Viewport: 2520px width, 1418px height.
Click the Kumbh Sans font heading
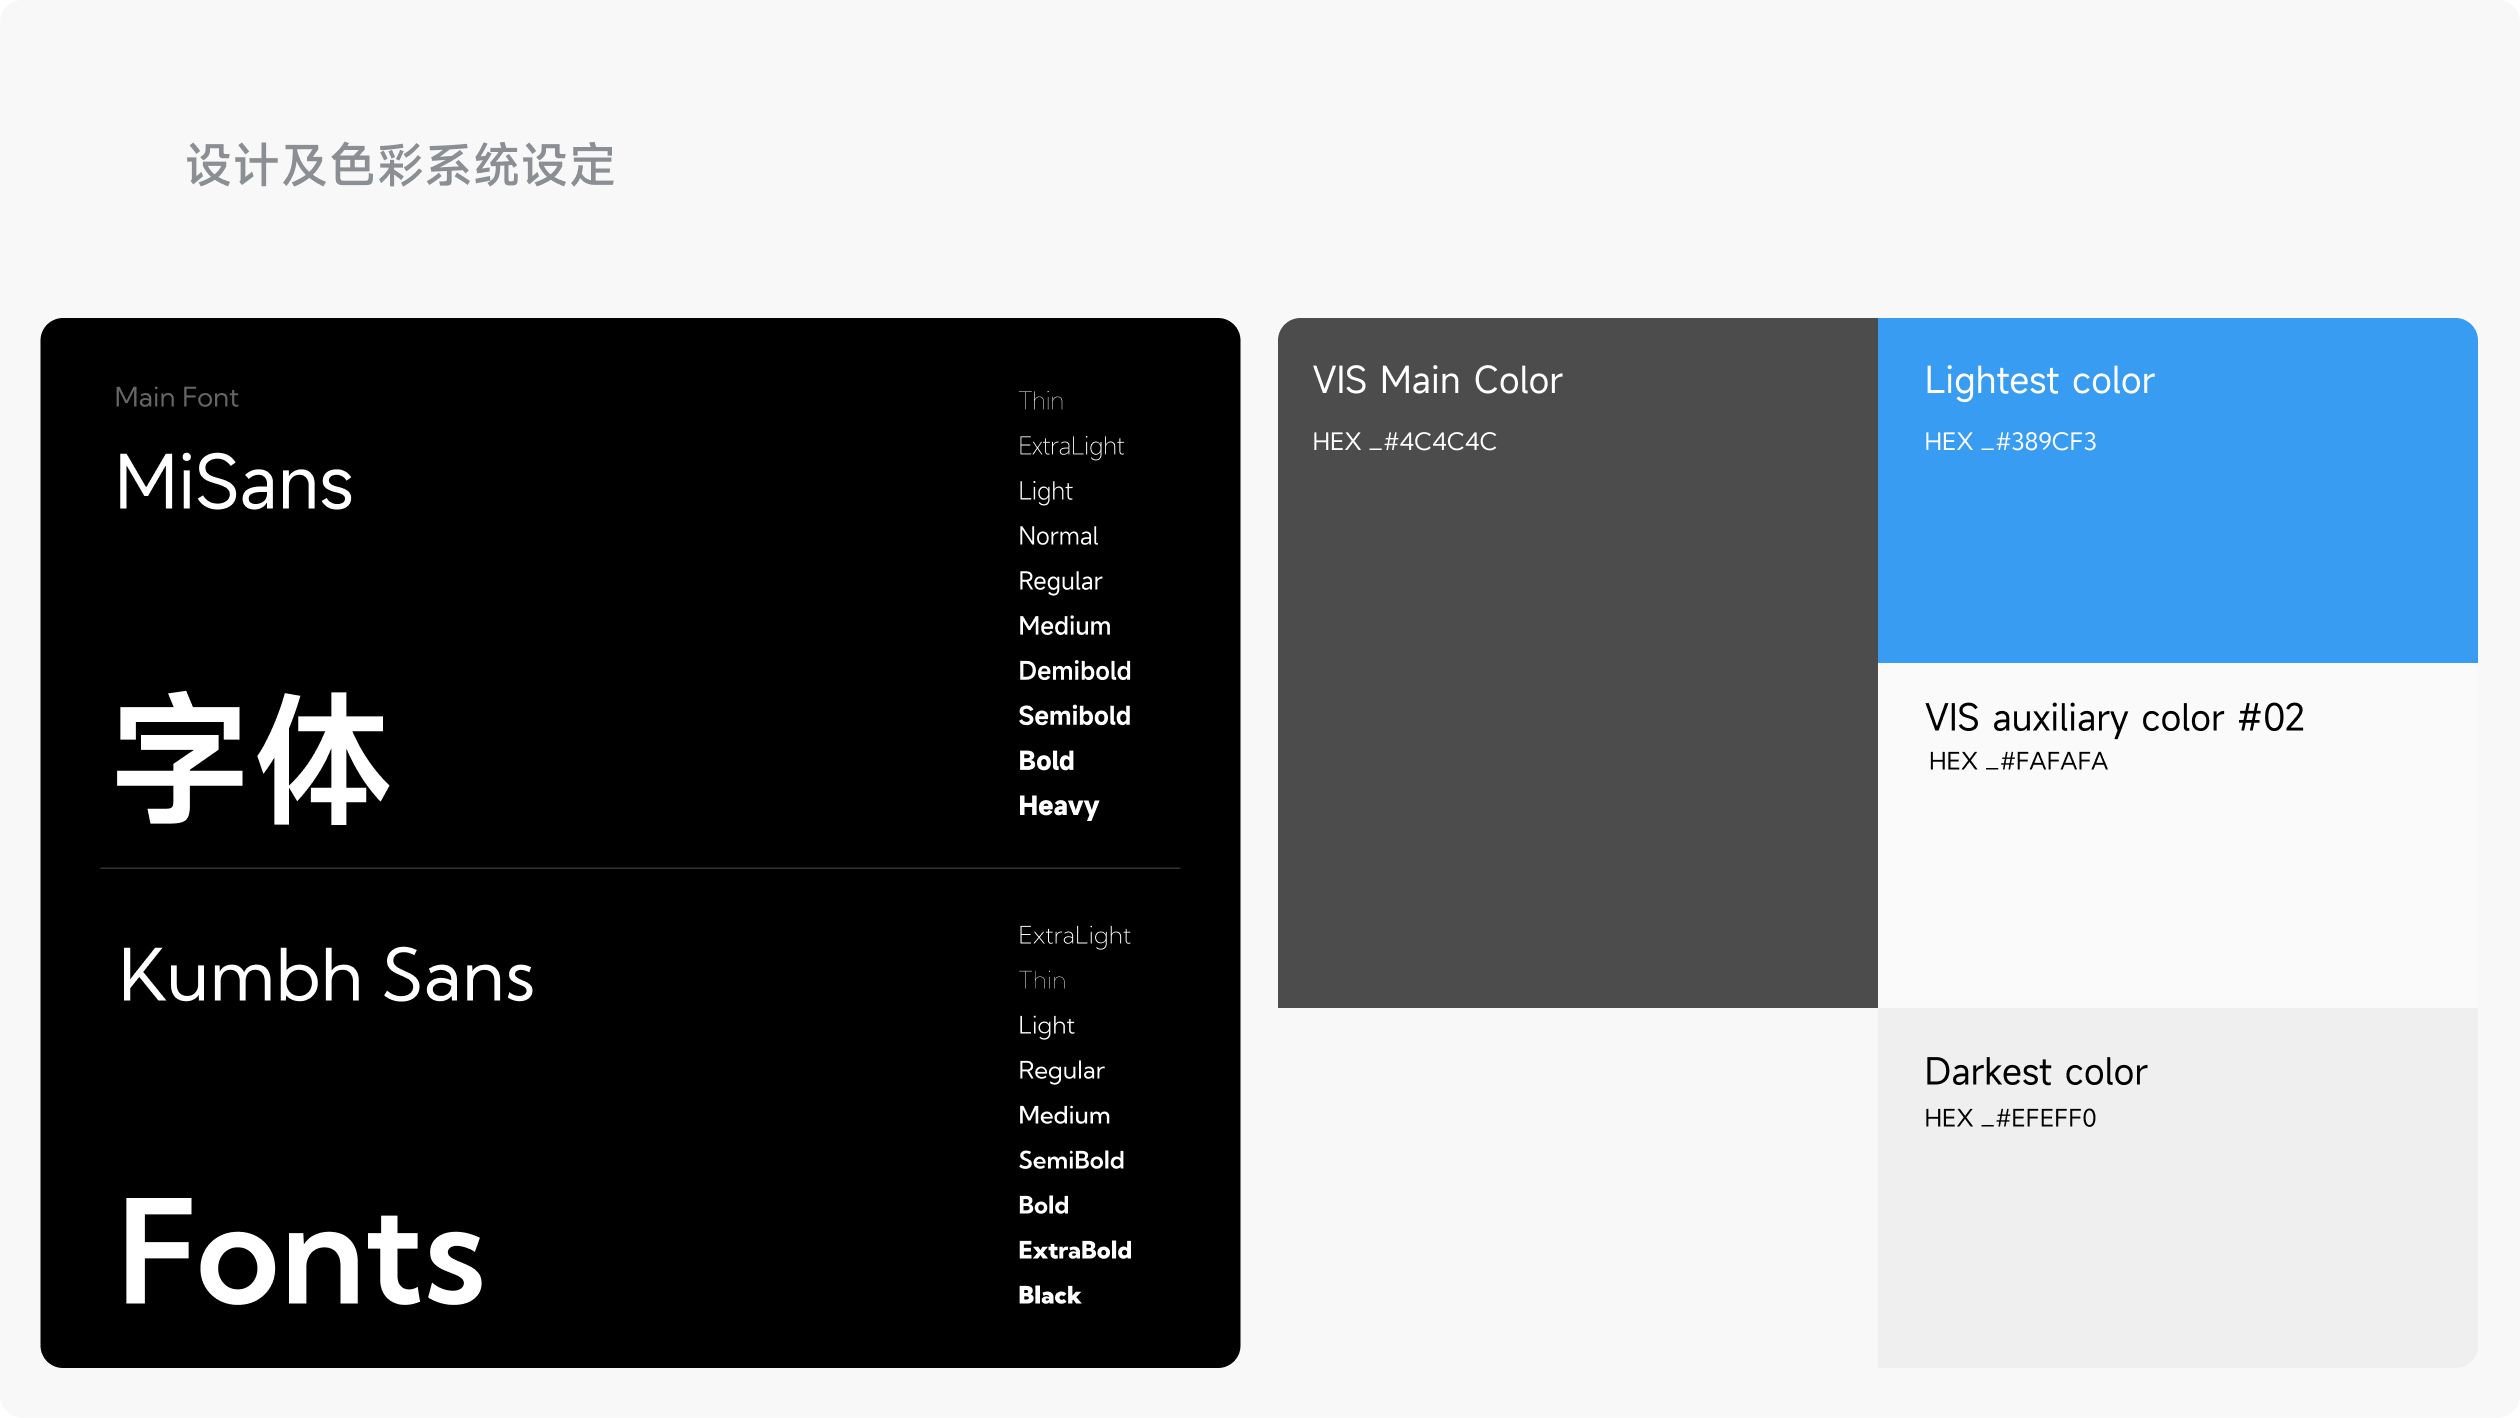pyautogui.click(x=326, y=976)
